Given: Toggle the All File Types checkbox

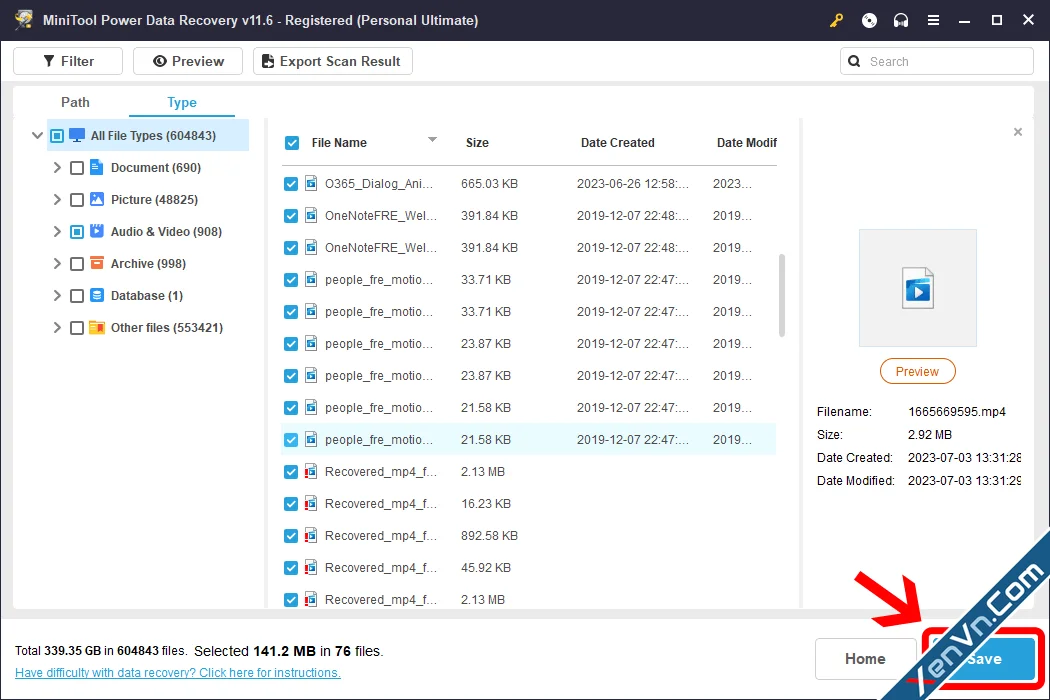Looking at the screenshot, I should [x=57, y=136].
